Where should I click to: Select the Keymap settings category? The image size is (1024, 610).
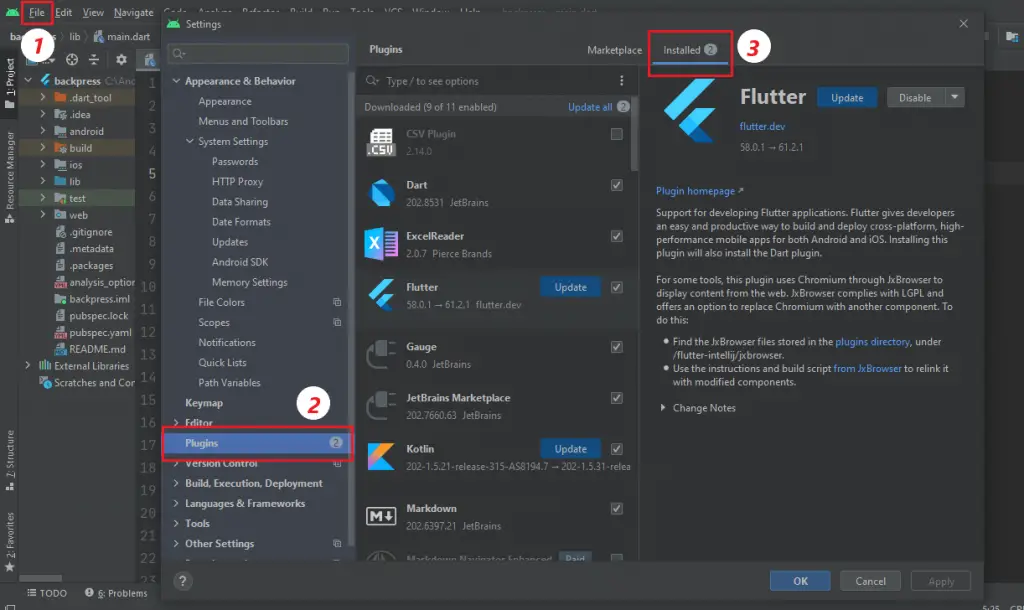pyautogui.click(x=204, y=402)
